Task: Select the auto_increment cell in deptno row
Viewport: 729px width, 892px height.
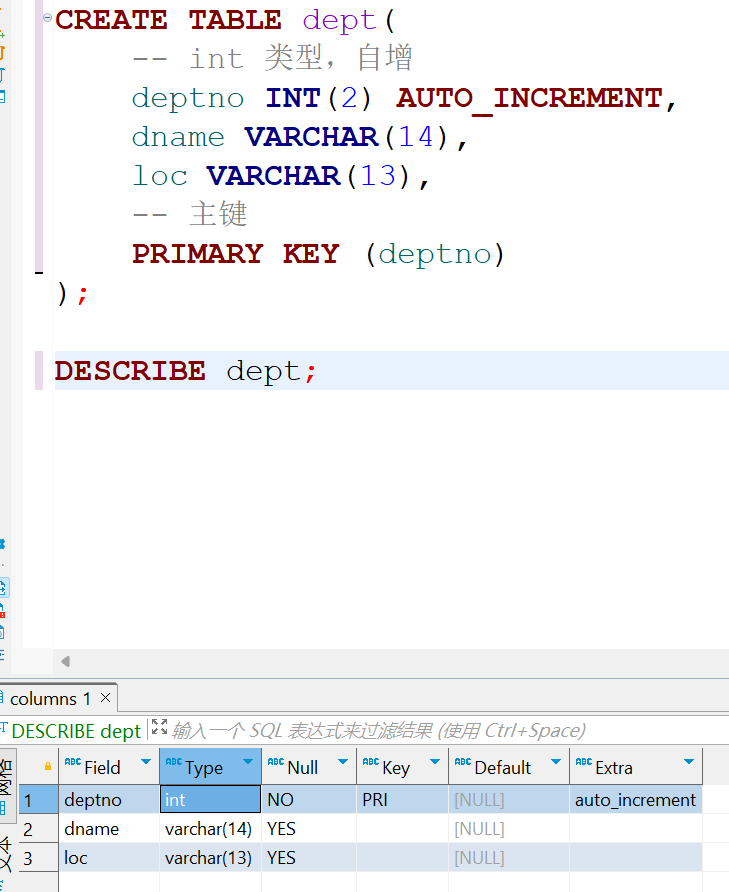Action: pos(635,800)
